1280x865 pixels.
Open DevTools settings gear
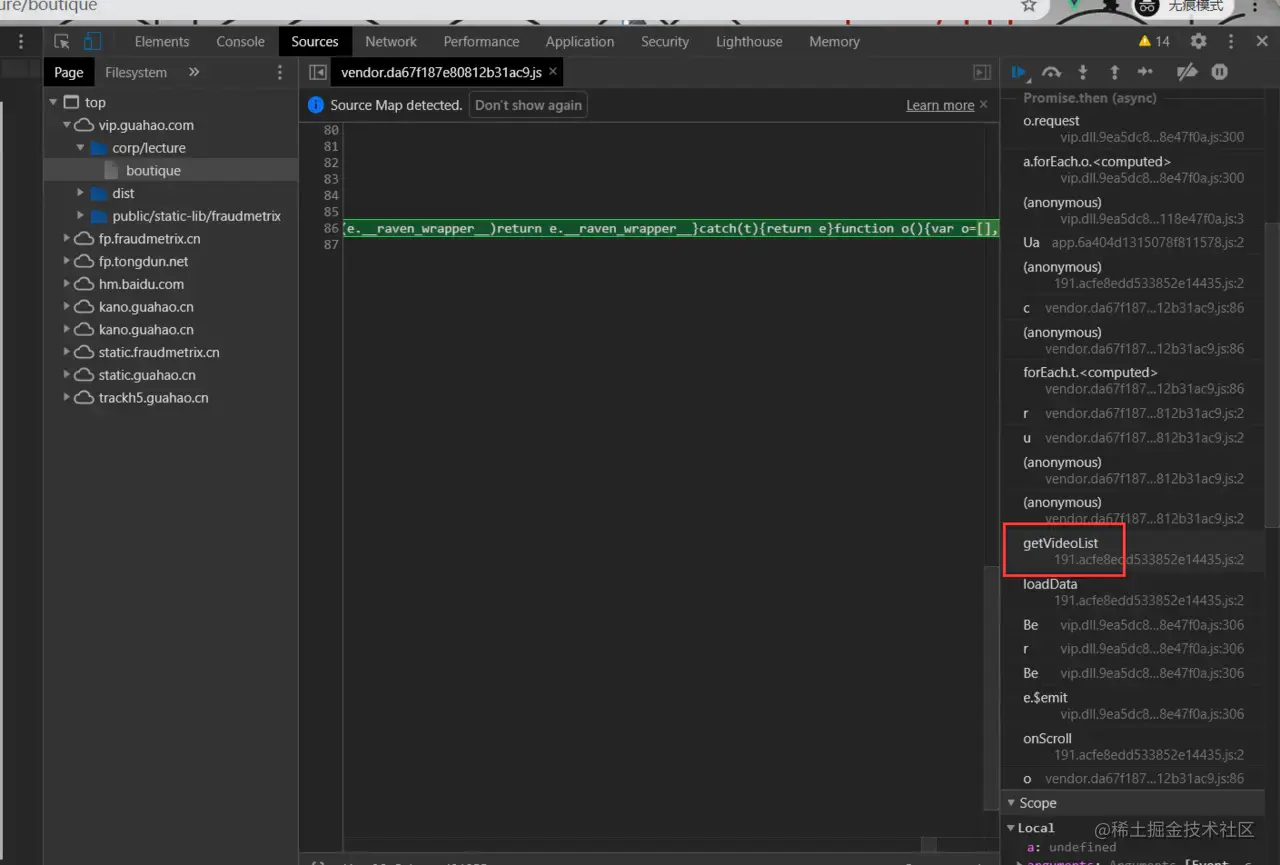[1198, 42]
